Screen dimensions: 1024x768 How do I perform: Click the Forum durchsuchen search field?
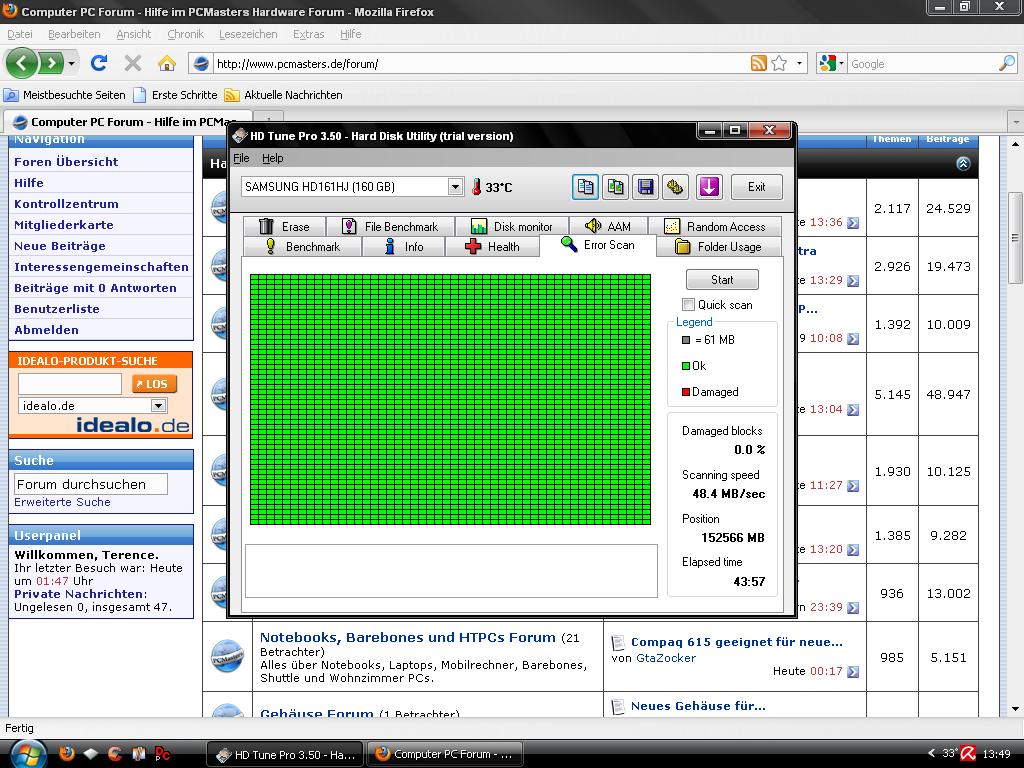91,485
